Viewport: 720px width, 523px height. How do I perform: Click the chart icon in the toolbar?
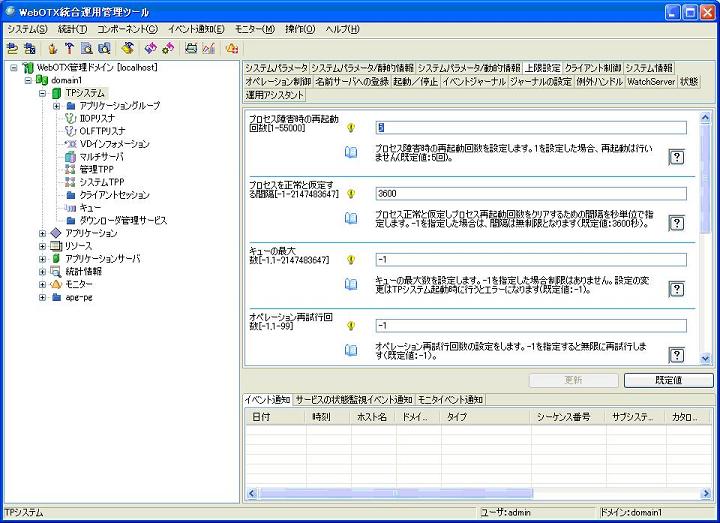pos(208,47)
